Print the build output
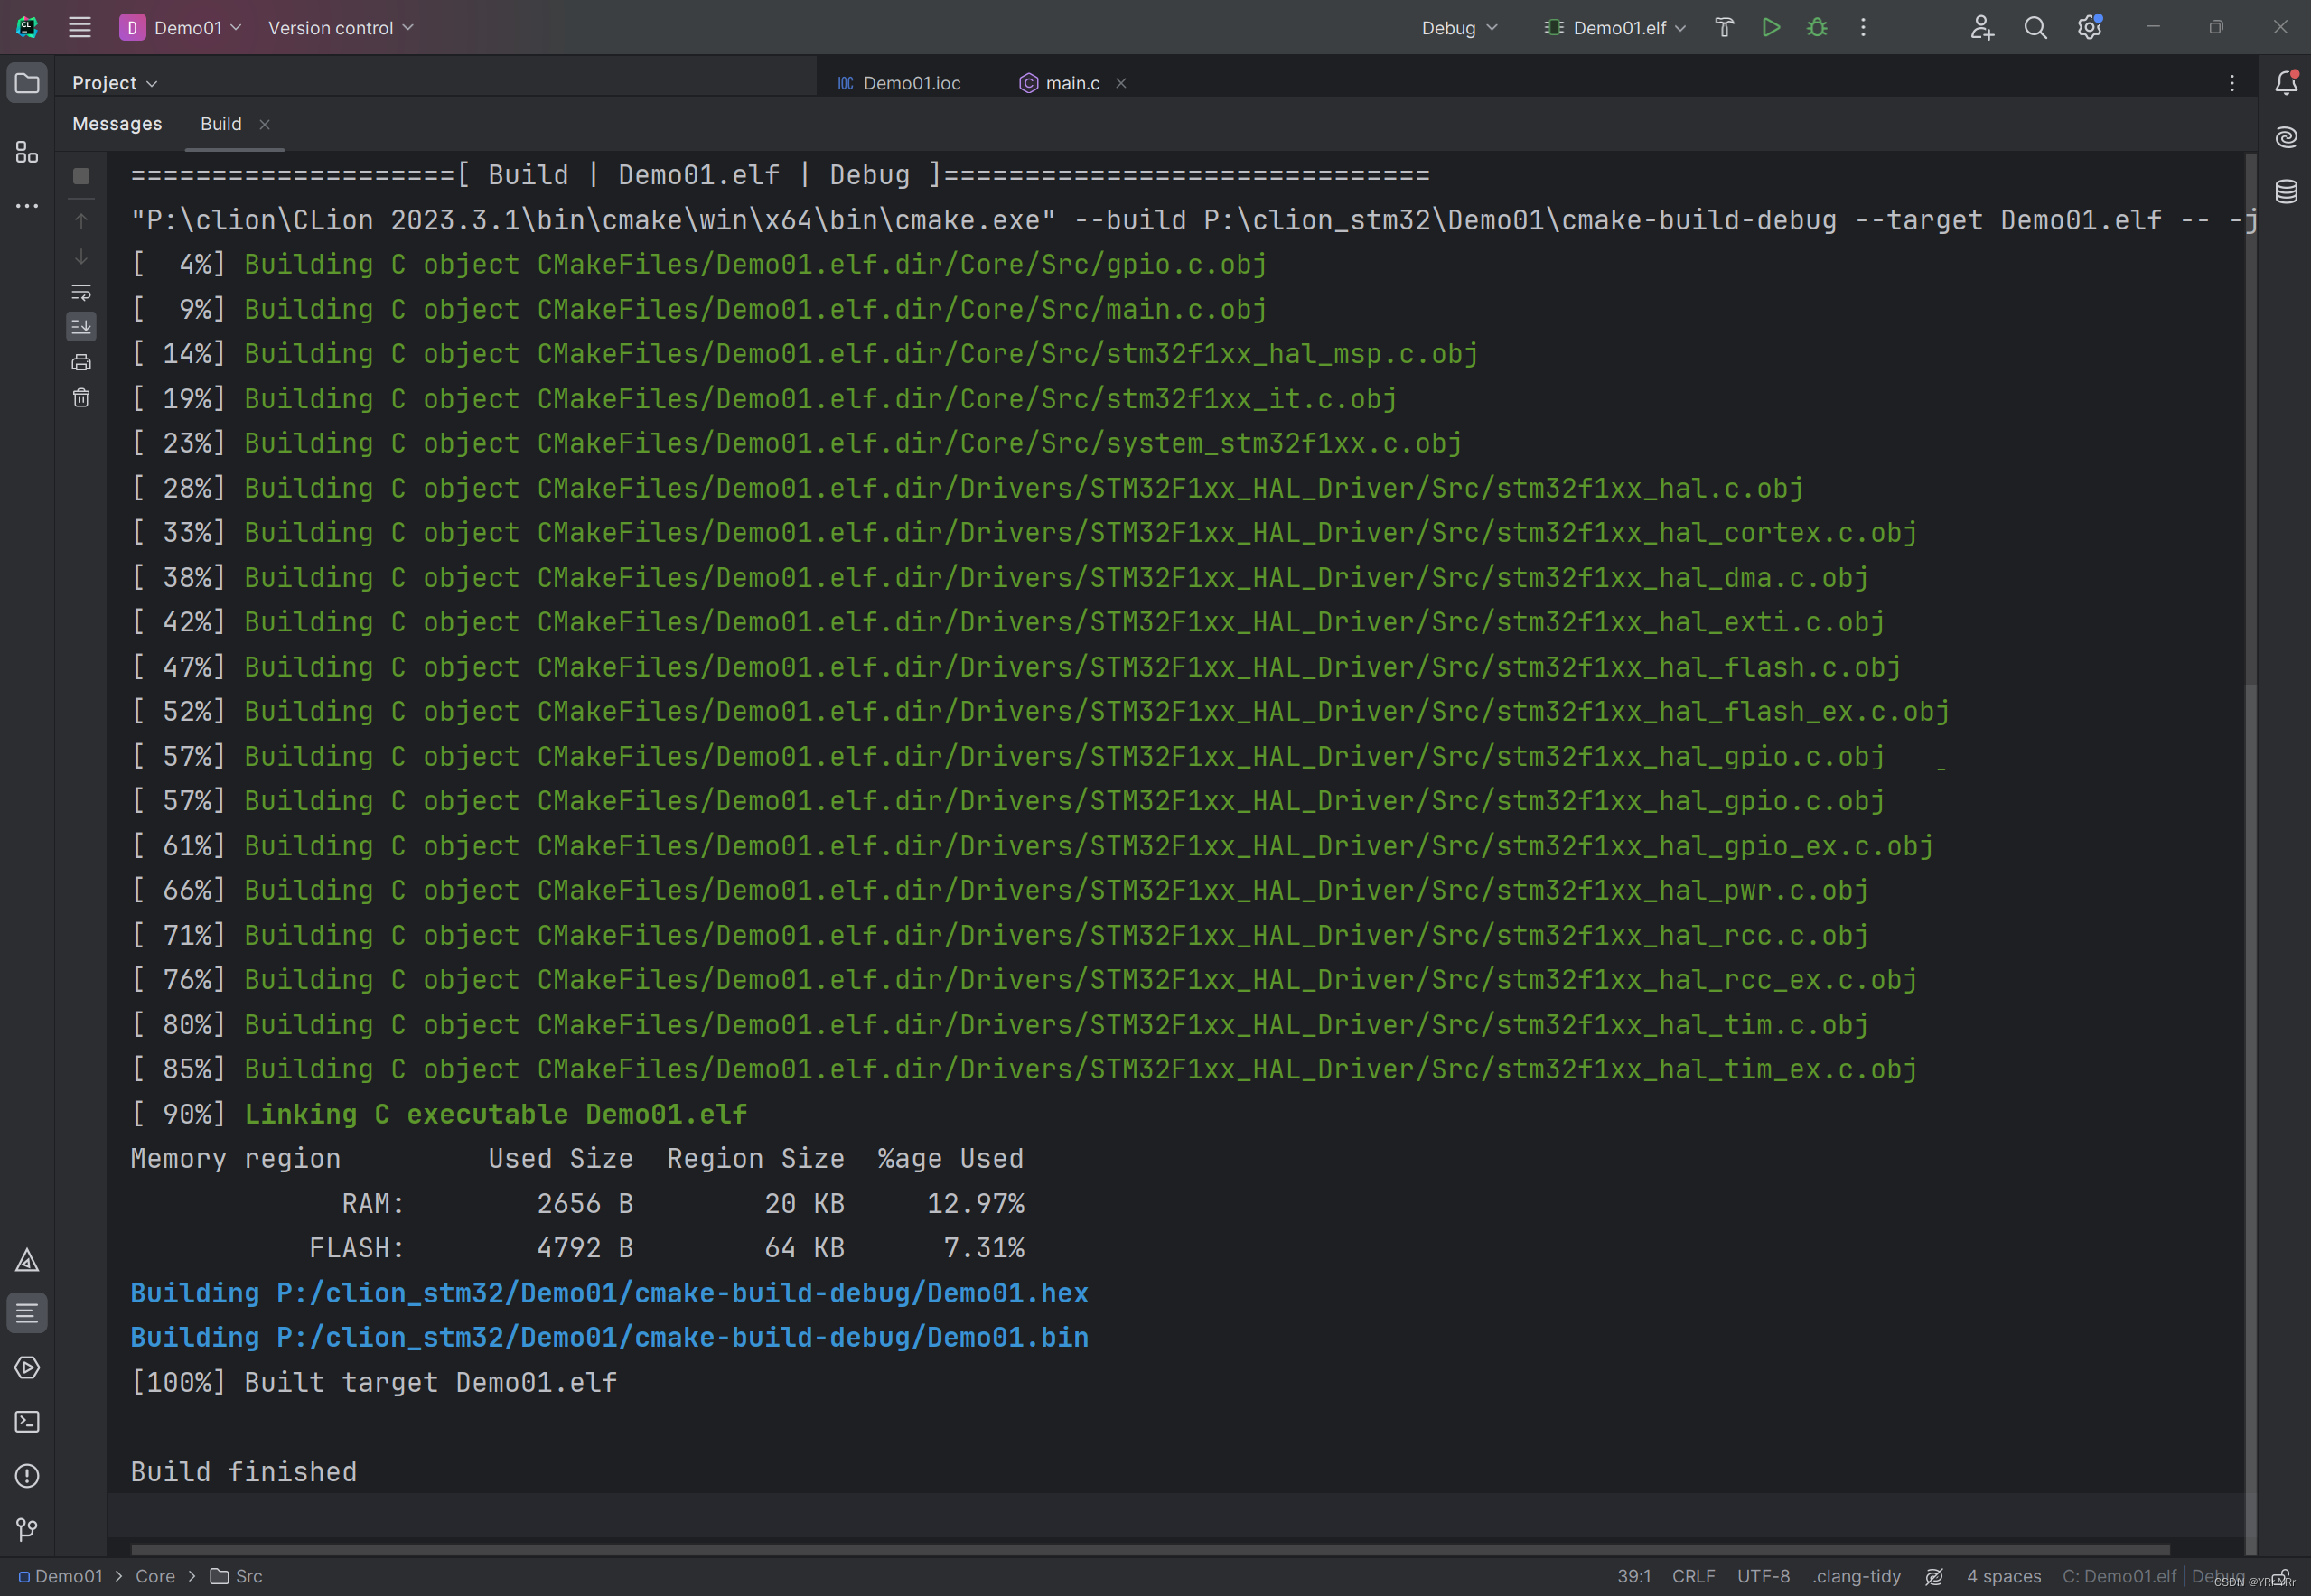The width and height of the screenshot is (2311, 1596). [x=81, y=362]
